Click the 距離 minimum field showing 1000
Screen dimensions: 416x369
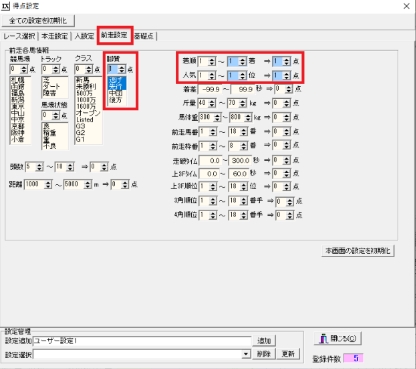(x=38, y=184)
